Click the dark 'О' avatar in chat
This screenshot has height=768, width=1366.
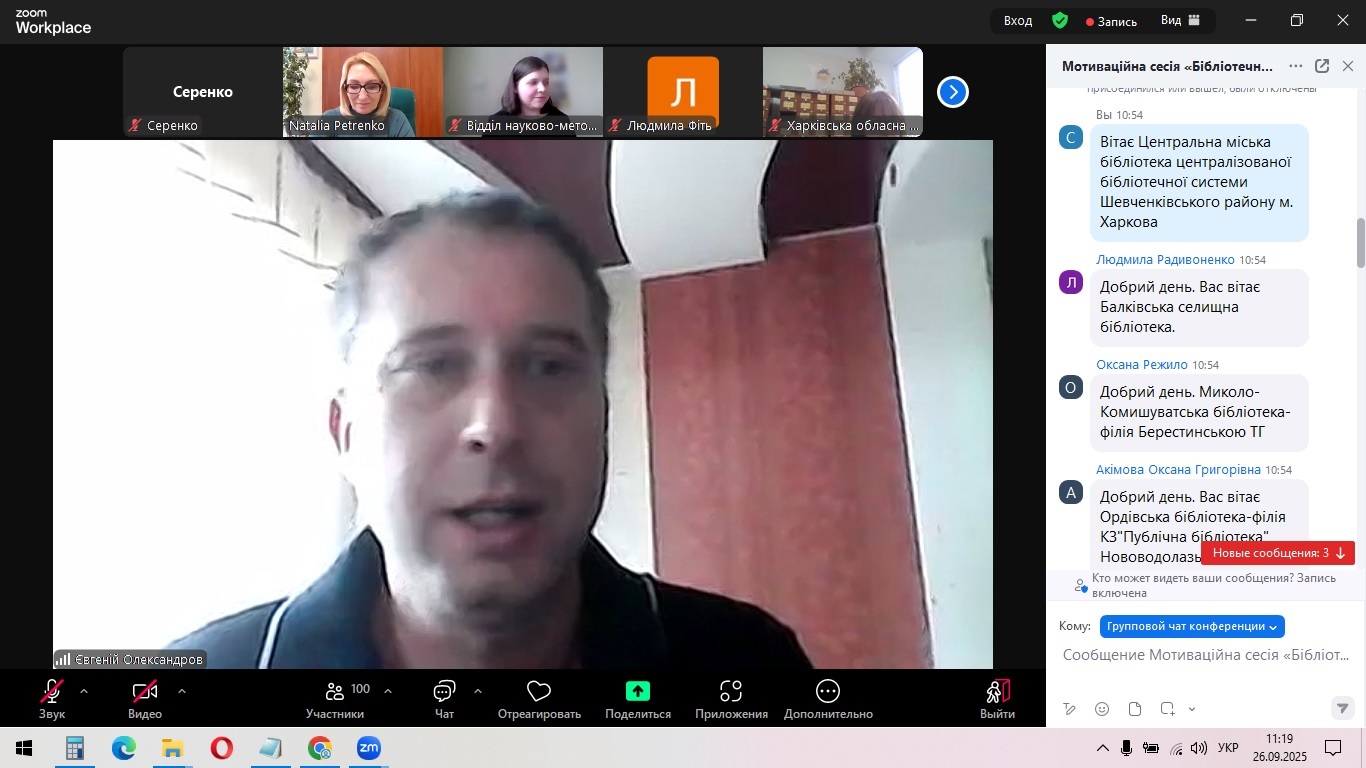tap(1071, 387)
